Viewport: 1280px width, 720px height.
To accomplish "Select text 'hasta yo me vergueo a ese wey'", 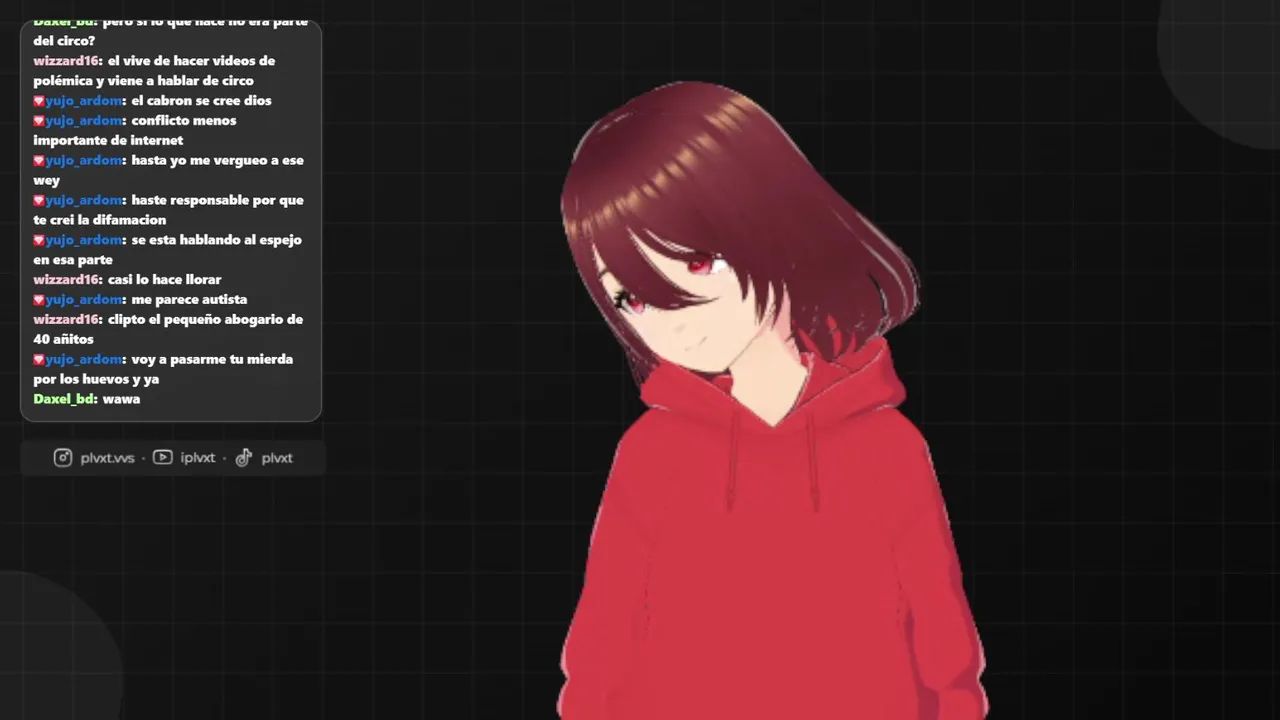I will pos(168,171).
